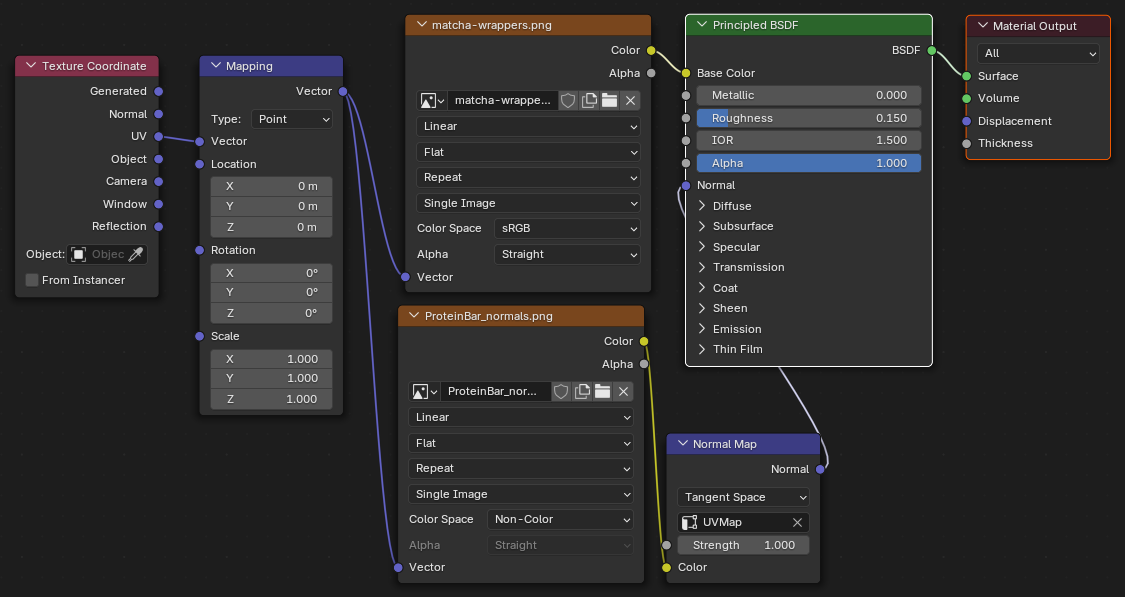Click the Mapping Vector output socket

(x=343, y=91)
